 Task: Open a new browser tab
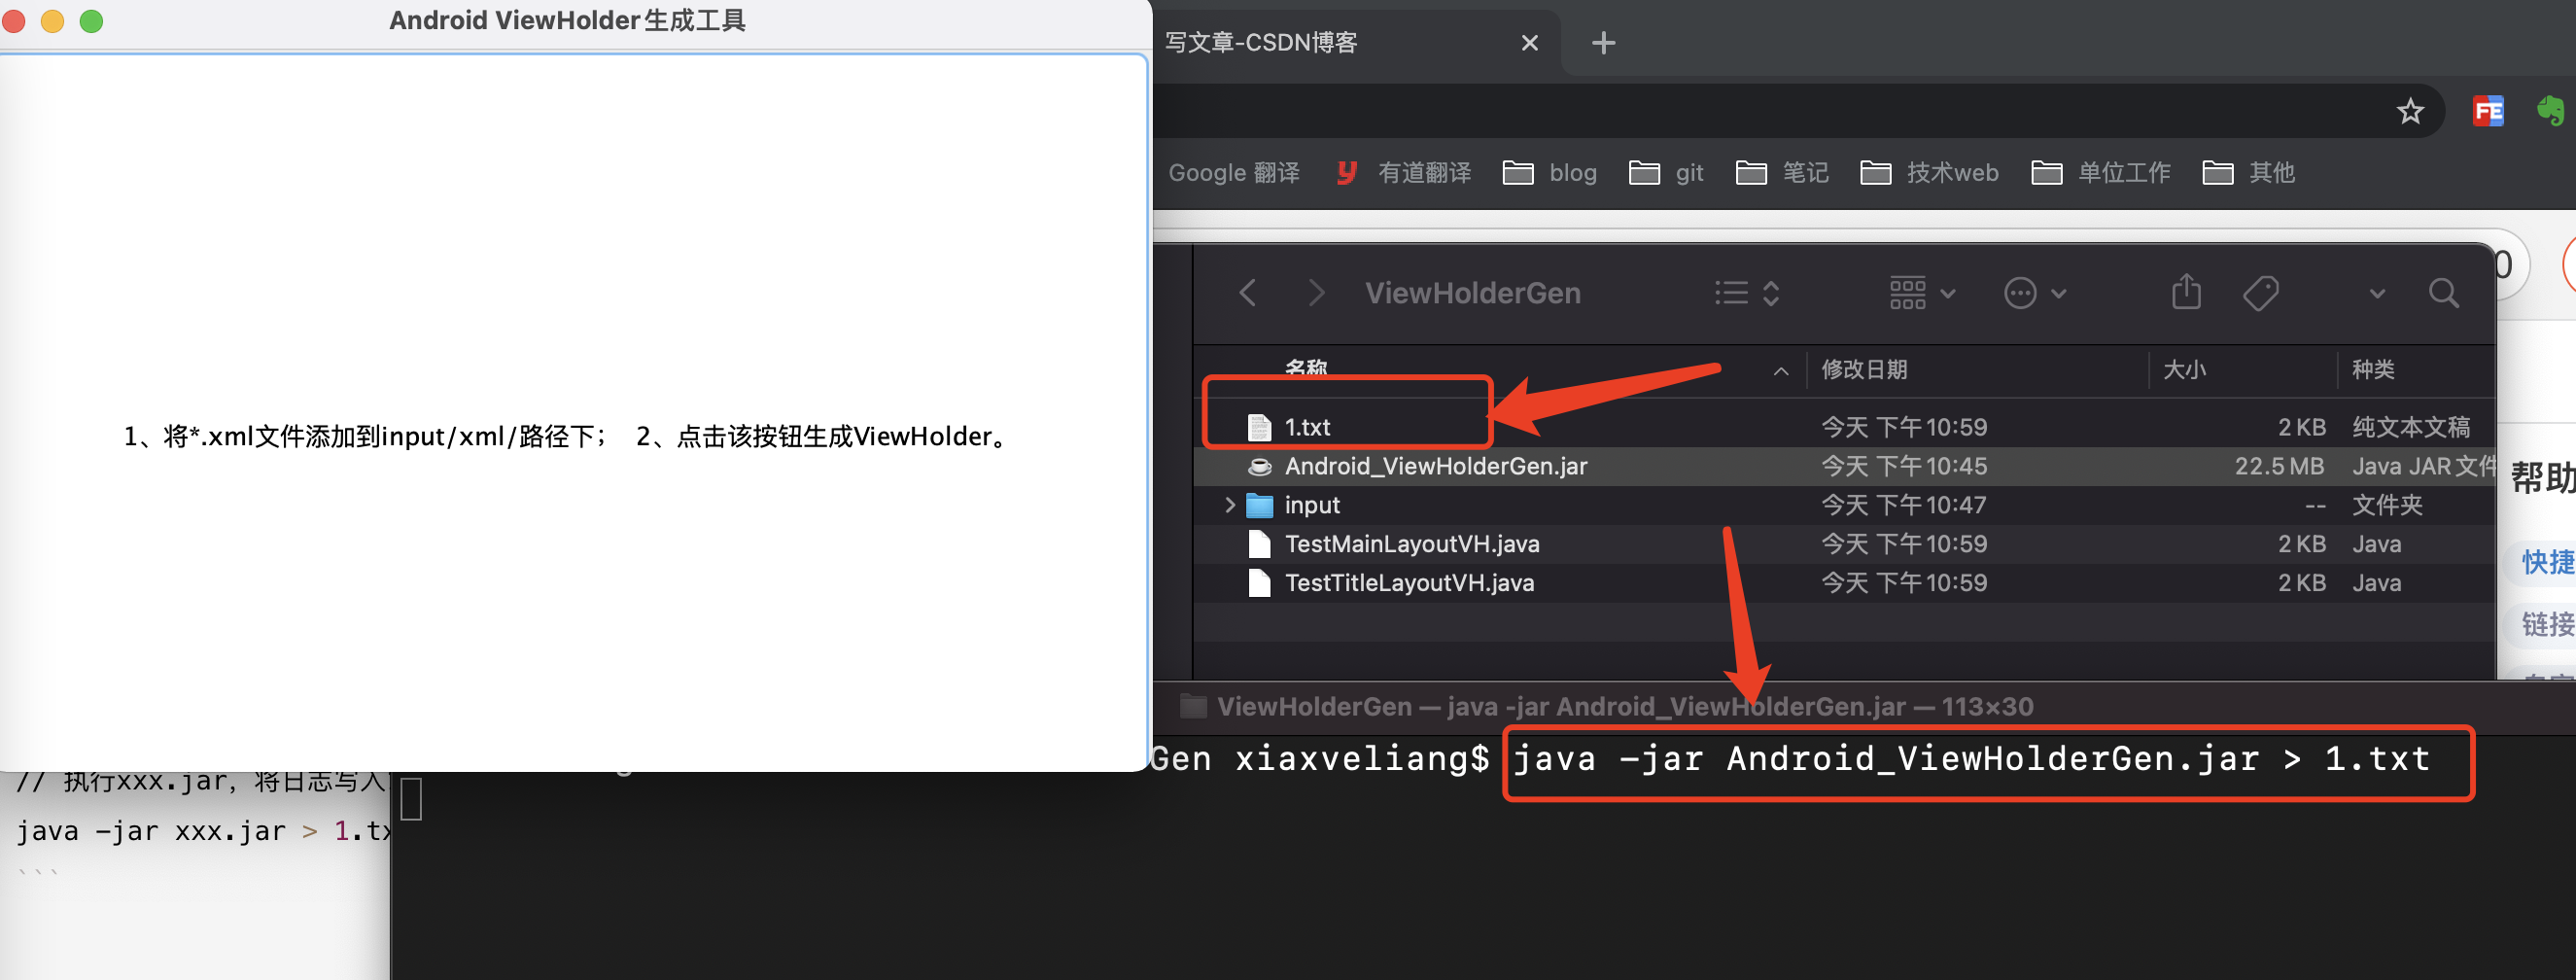click(x=1603, y=43)
